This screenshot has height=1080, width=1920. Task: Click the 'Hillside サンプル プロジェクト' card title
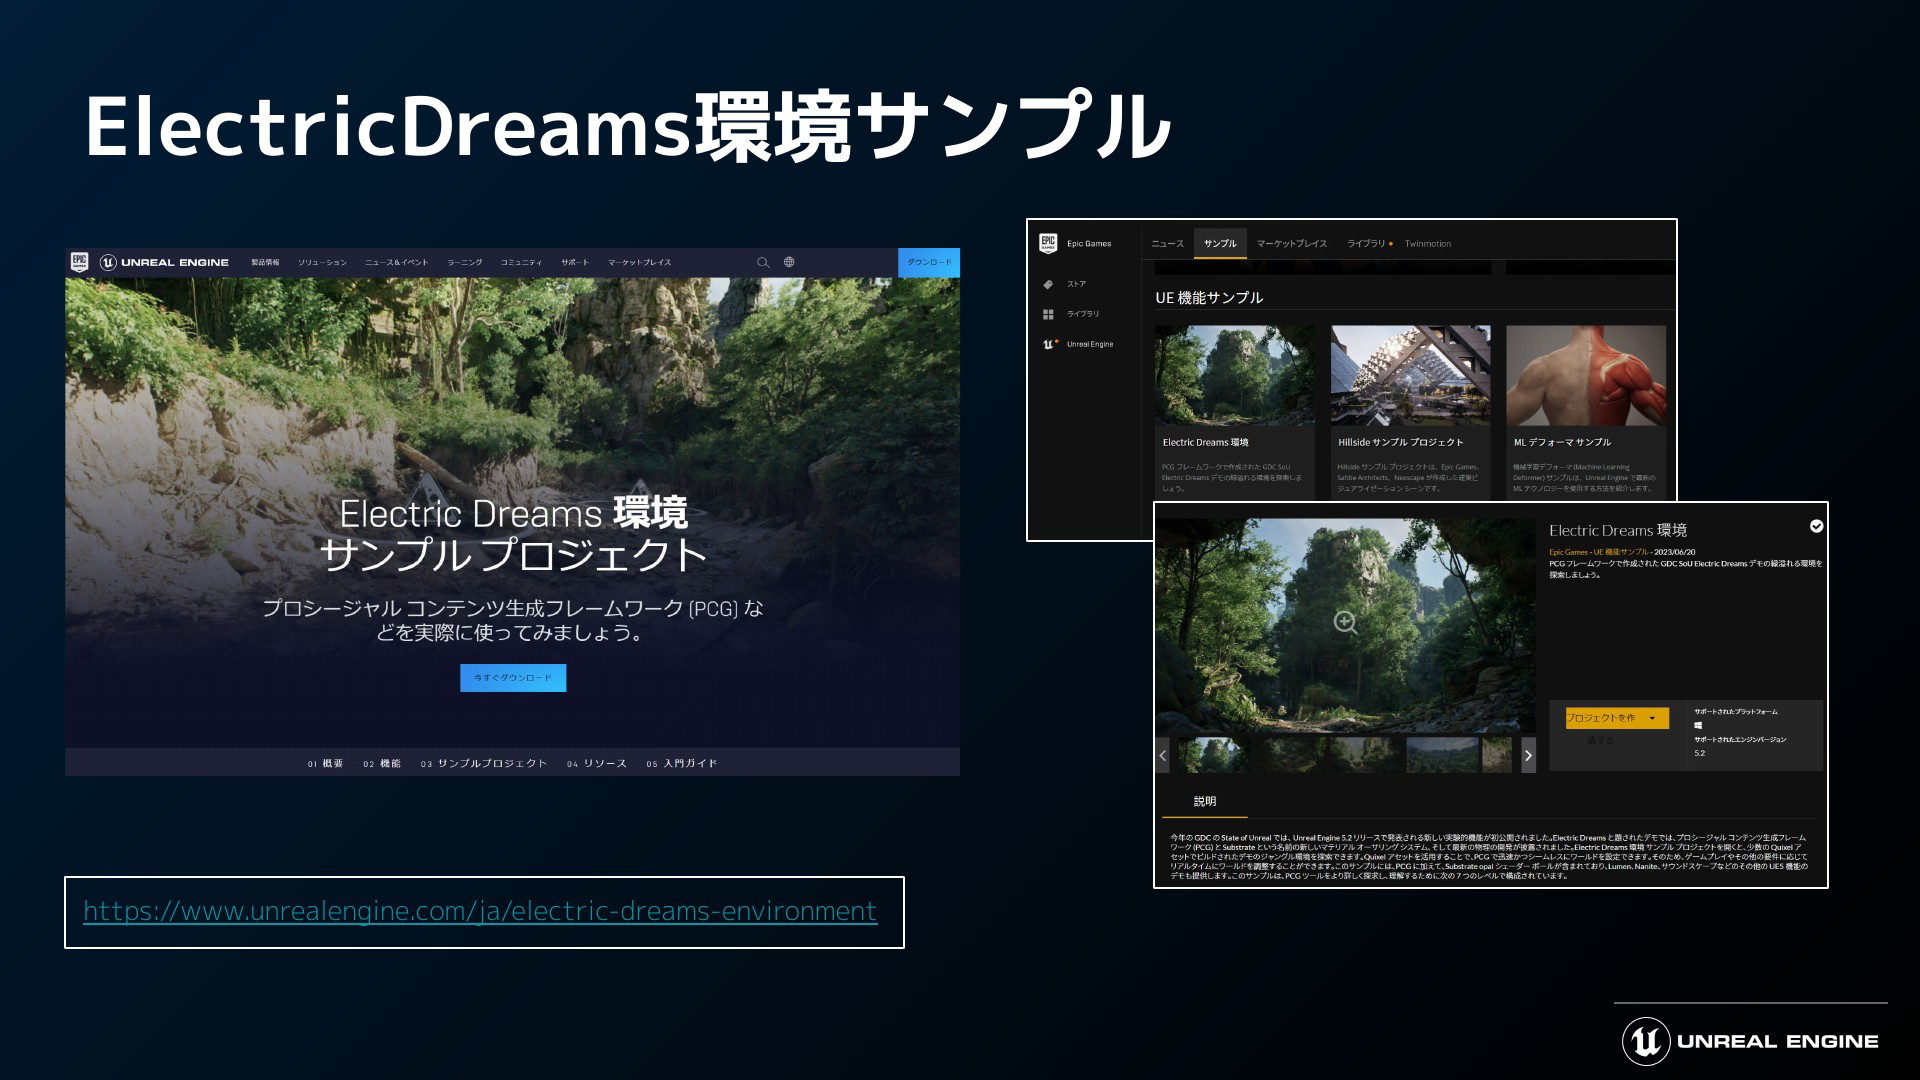click(x=1400, y=442)
